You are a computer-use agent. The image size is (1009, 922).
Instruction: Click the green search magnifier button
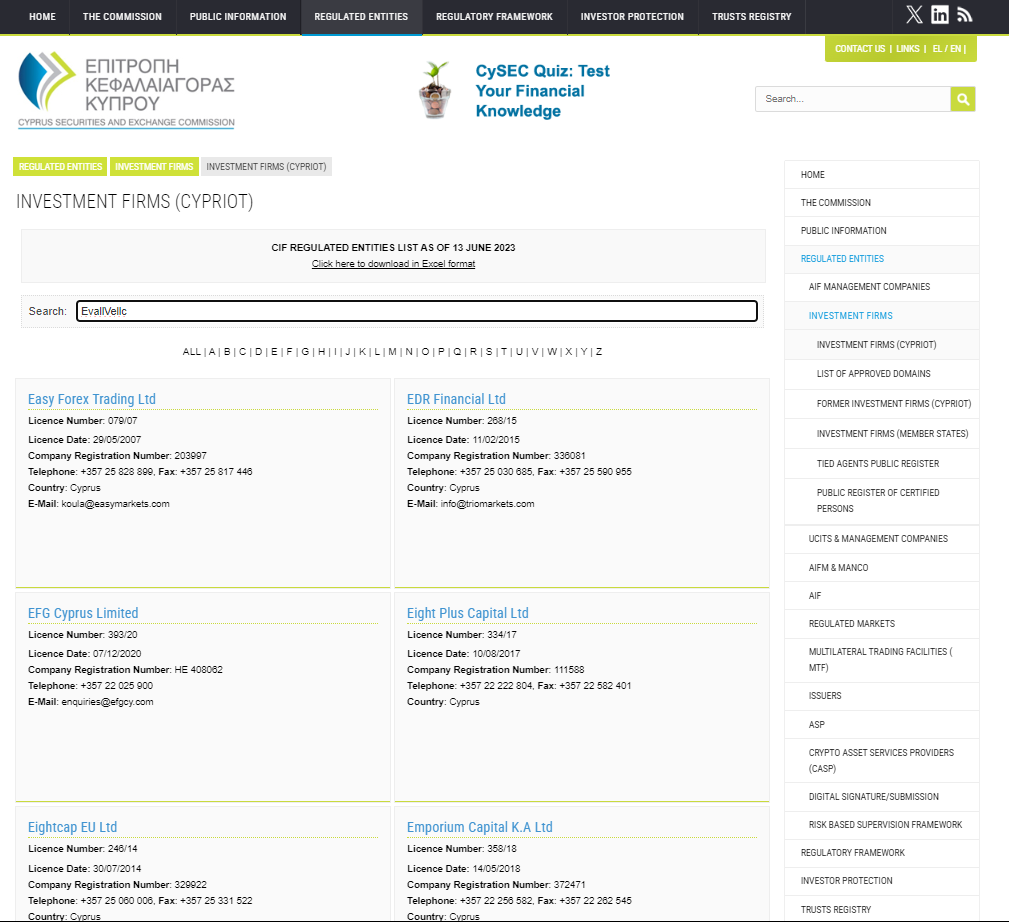click(x=963, y=99)
